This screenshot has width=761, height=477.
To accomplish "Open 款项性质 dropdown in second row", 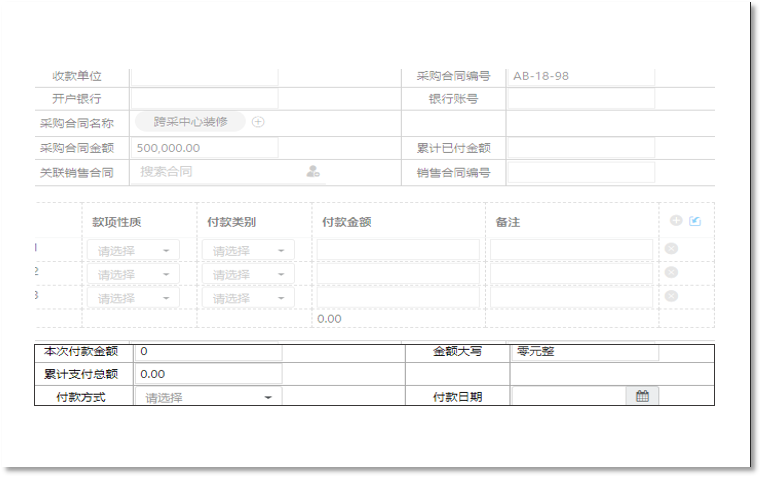I will coord(133,274).
